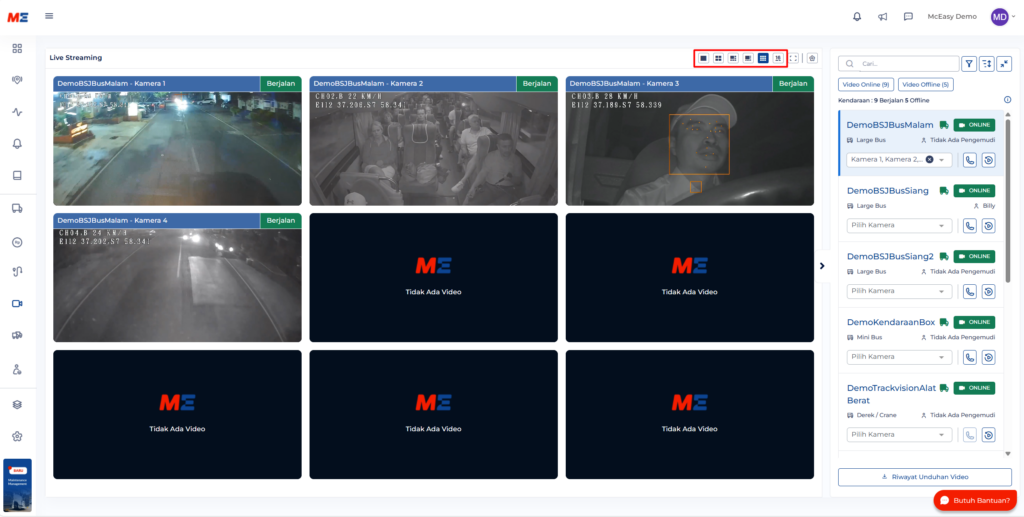The width and height of the screenshot is (1024, 517).
Task: Open the megaphone announcements icon
Action: pos(883,17)
